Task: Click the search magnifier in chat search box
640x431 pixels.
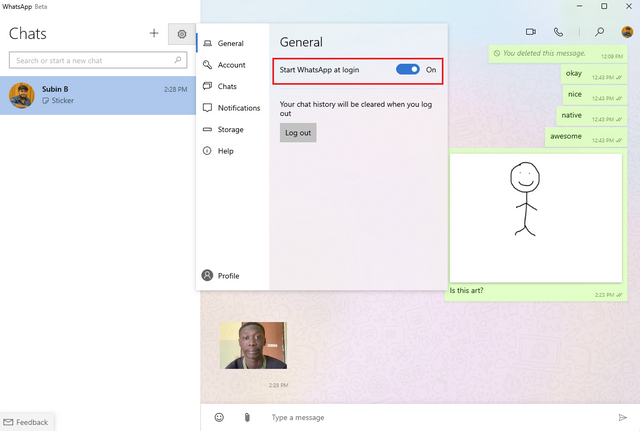Action: pyautogui.click(x=178, y=60)
